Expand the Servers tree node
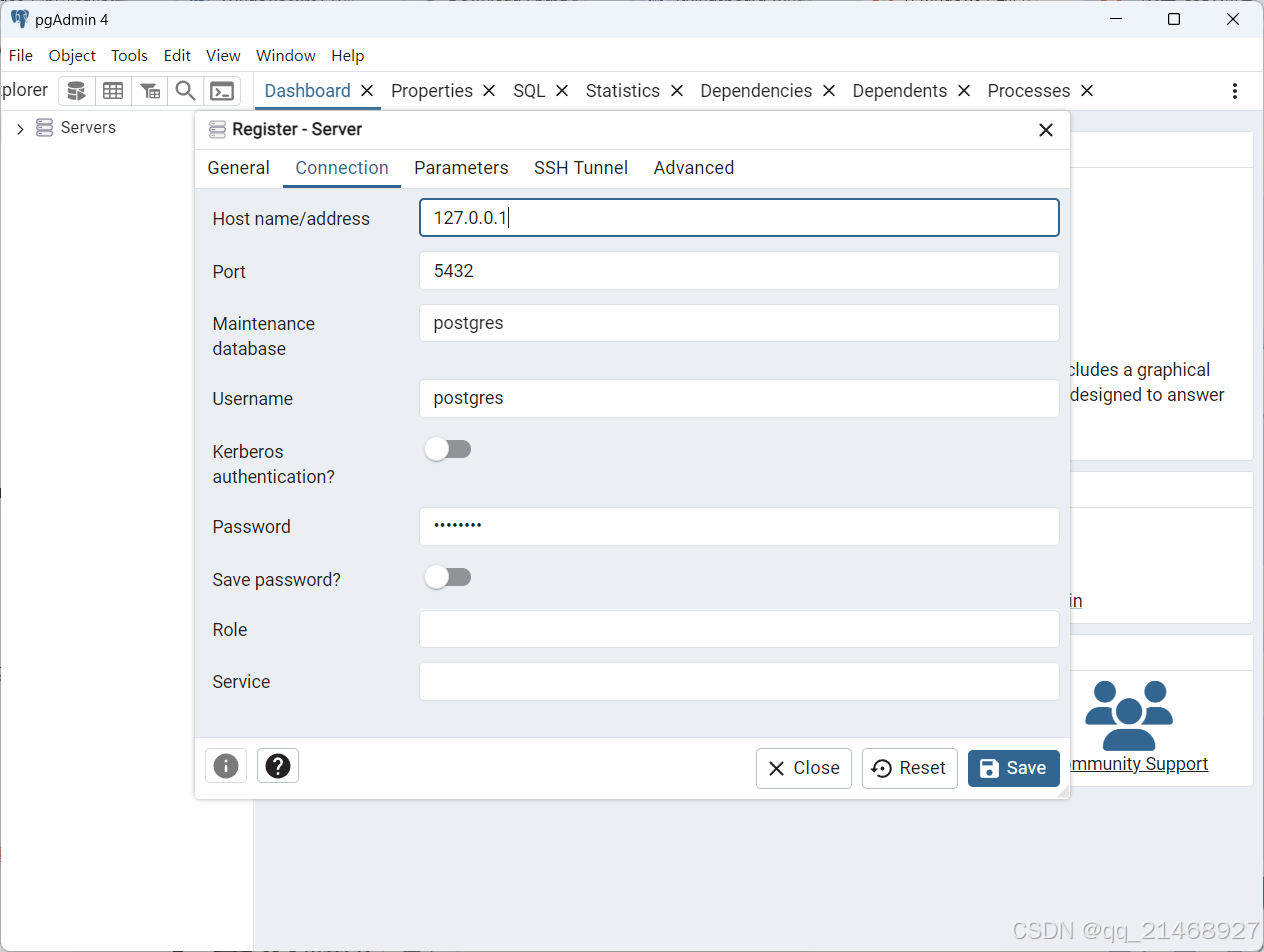This screenshot has width=1264, height=952. tap(20, 129)
